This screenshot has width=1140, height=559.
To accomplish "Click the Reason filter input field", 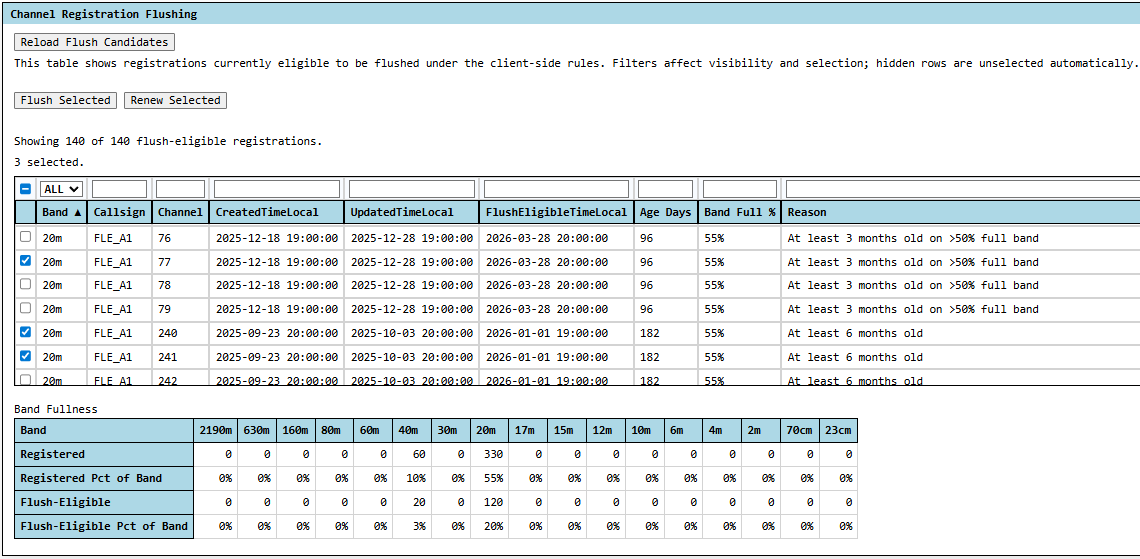I will coord(960,189).
